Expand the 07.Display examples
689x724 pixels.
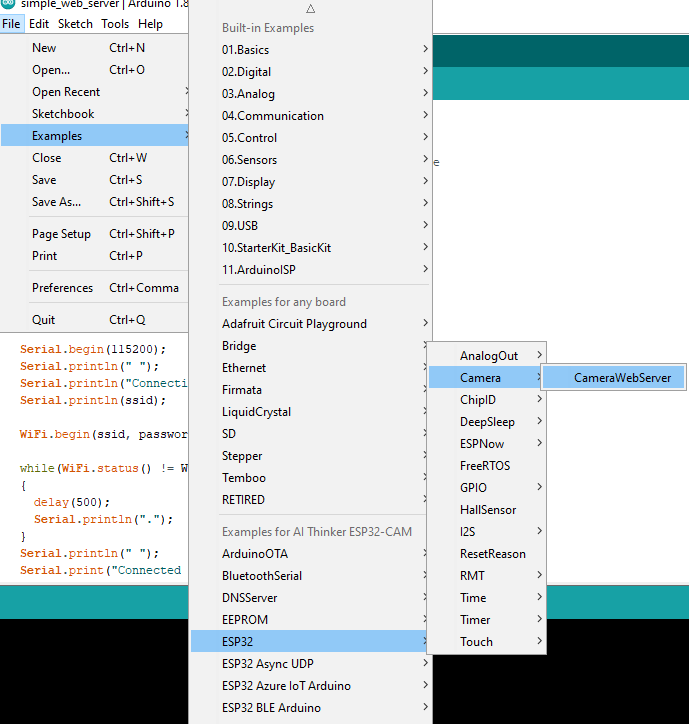[310, 181]
